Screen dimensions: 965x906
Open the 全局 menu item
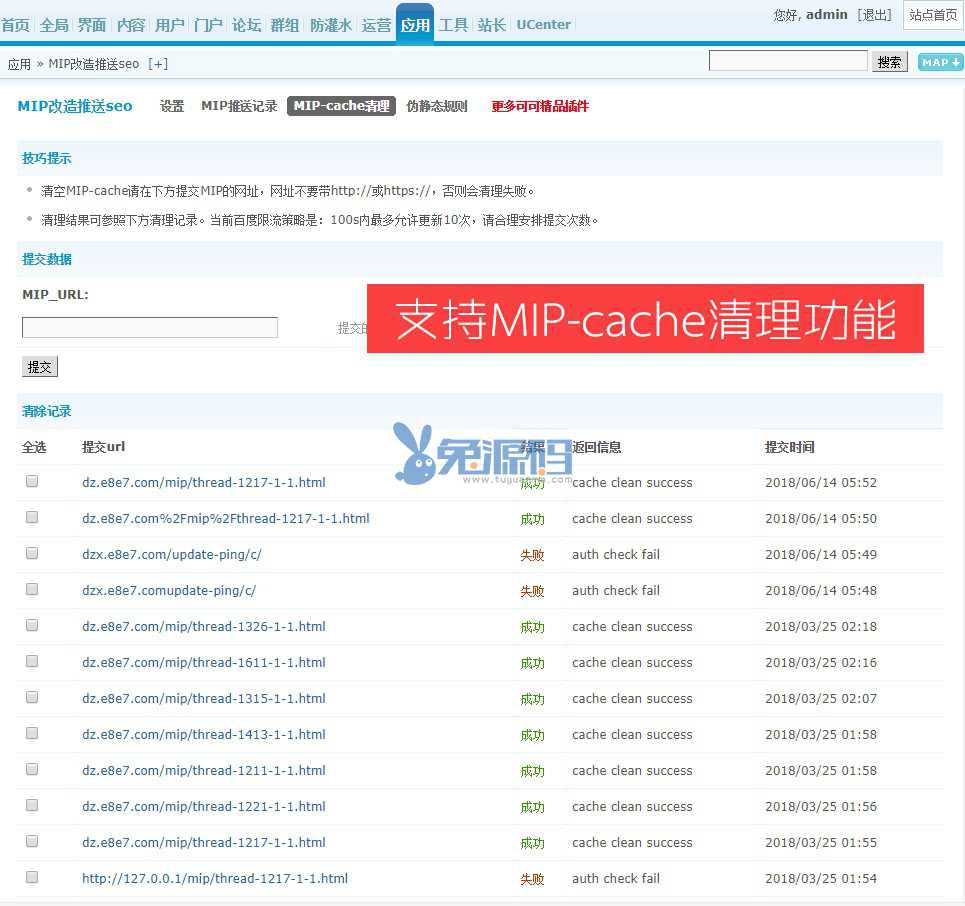pos(54,25)
